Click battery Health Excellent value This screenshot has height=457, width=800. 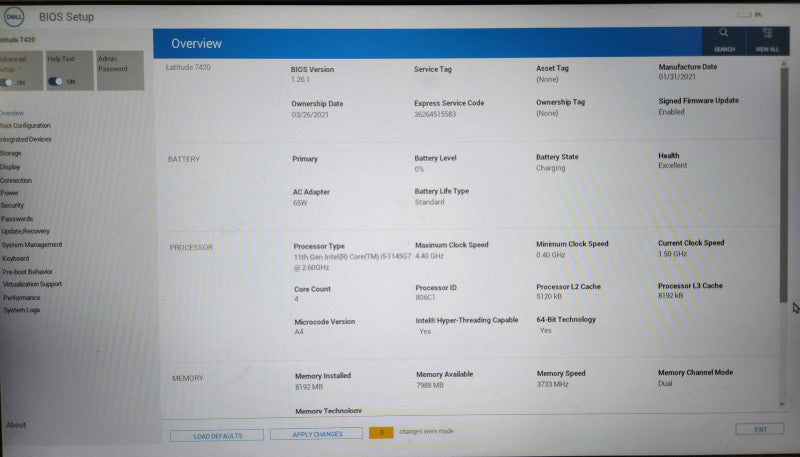tap(672, 165)
